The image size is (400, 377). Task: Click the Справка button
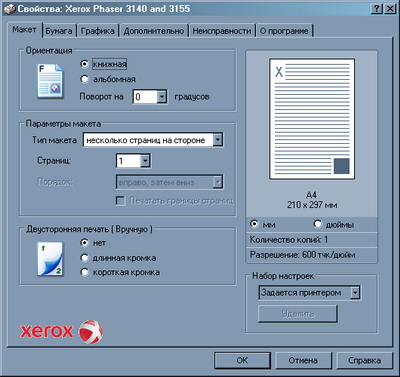[364, 360]
